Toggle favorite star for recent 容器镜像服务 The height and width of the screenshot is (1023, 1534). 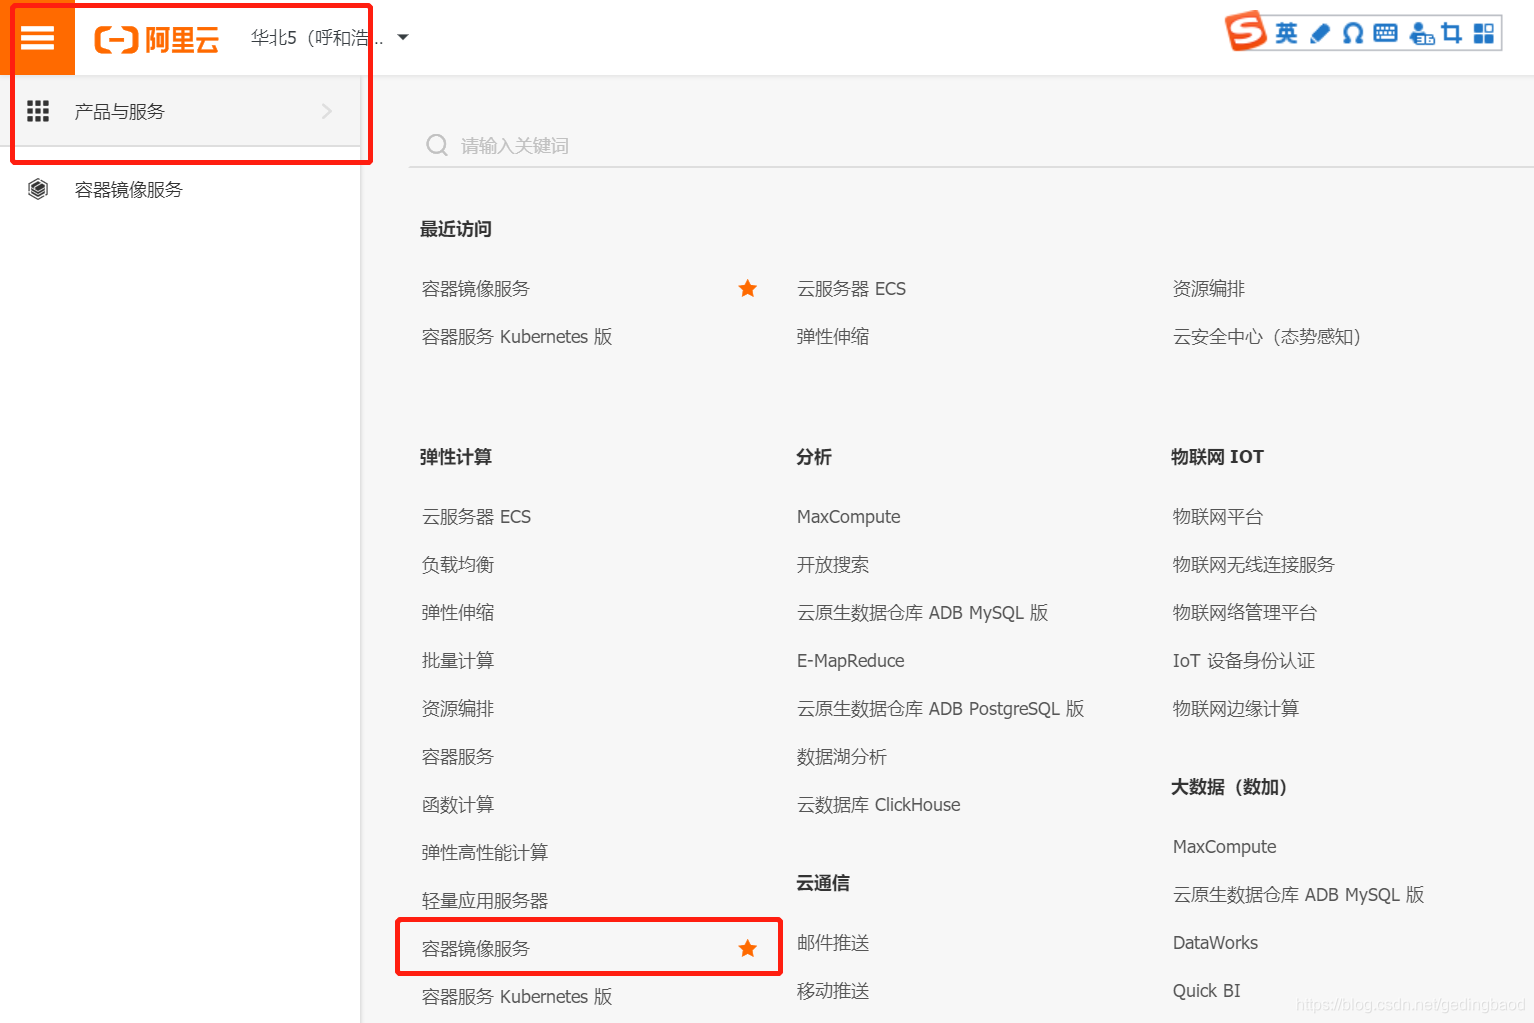(x=748, y=289)
